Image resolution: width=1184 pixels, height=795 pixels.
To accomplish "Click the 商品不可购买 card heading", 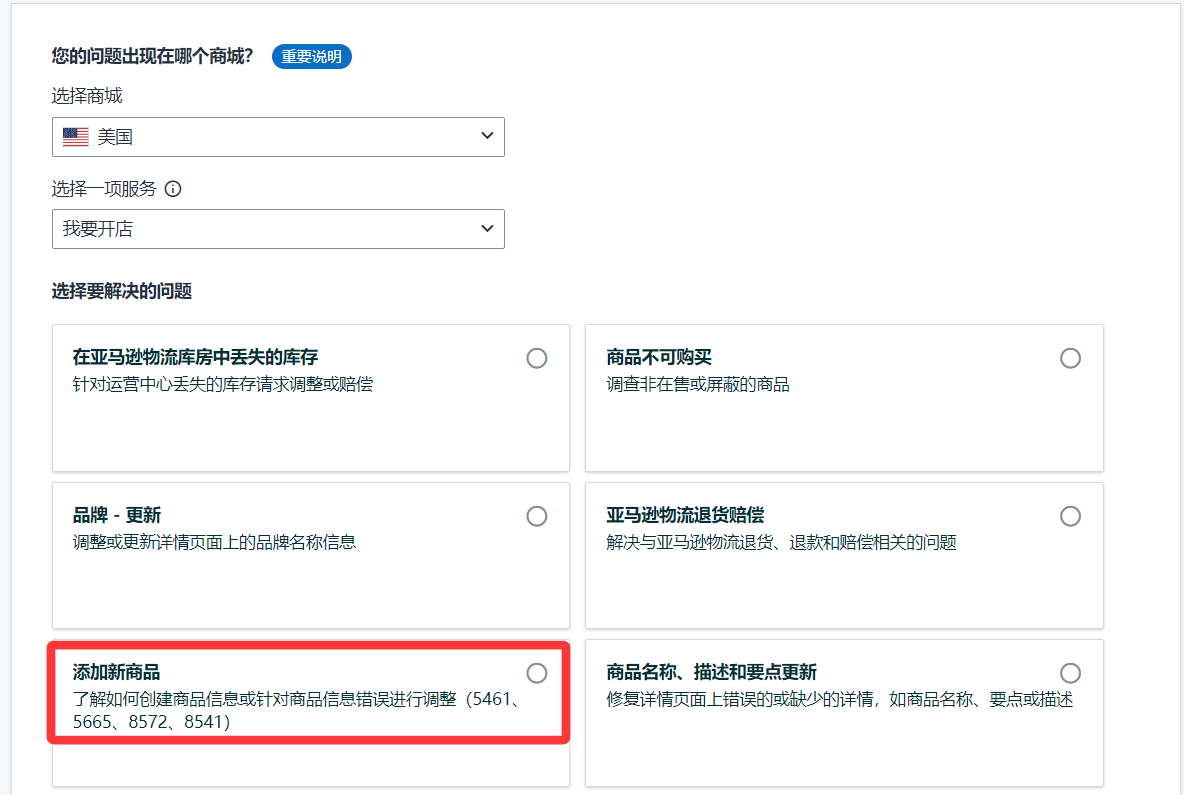I will pos(659,357).
